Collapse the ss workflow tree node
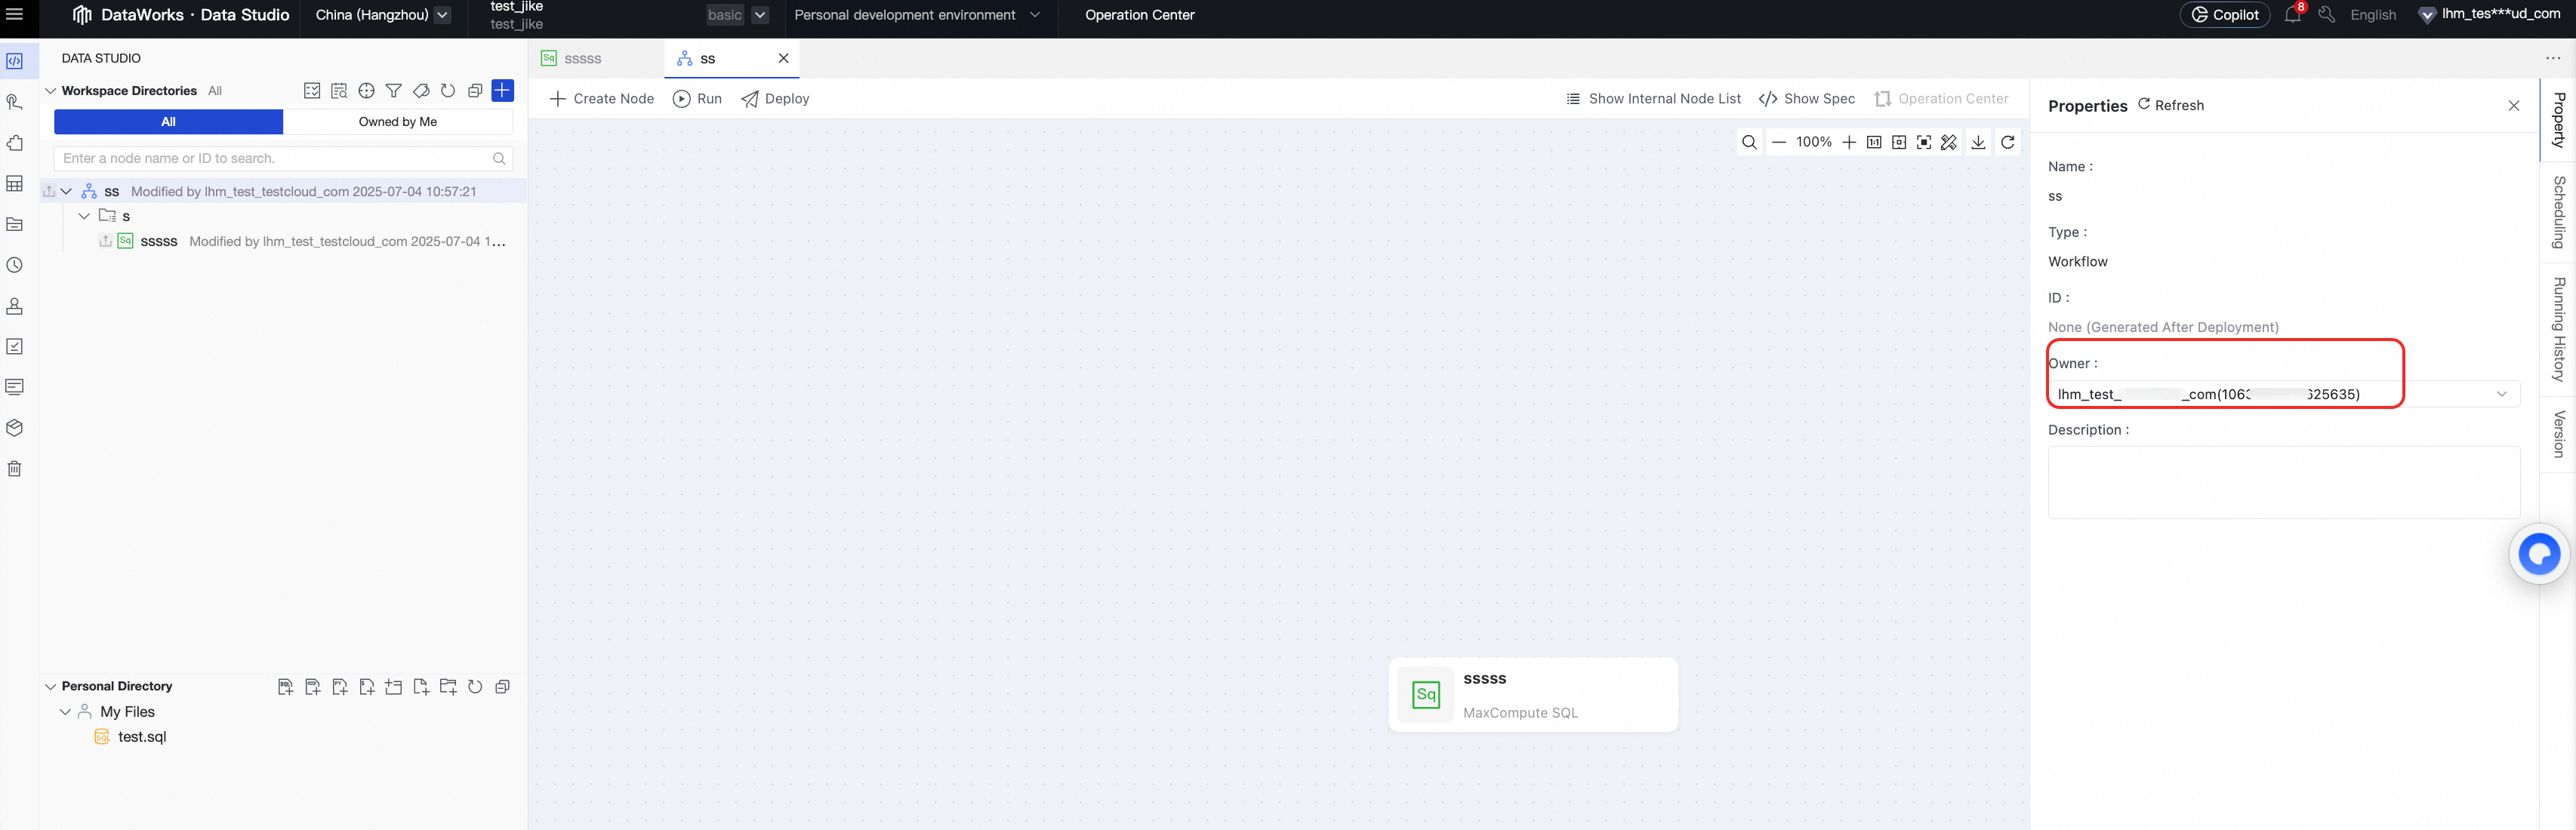The image size is (2576, 830). pos(66,191)
